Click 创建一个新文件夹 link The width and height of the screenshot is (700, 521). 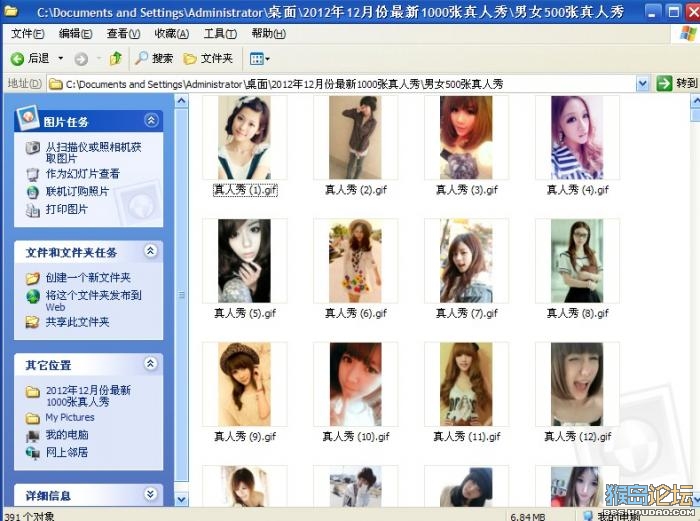pos(88,278)
